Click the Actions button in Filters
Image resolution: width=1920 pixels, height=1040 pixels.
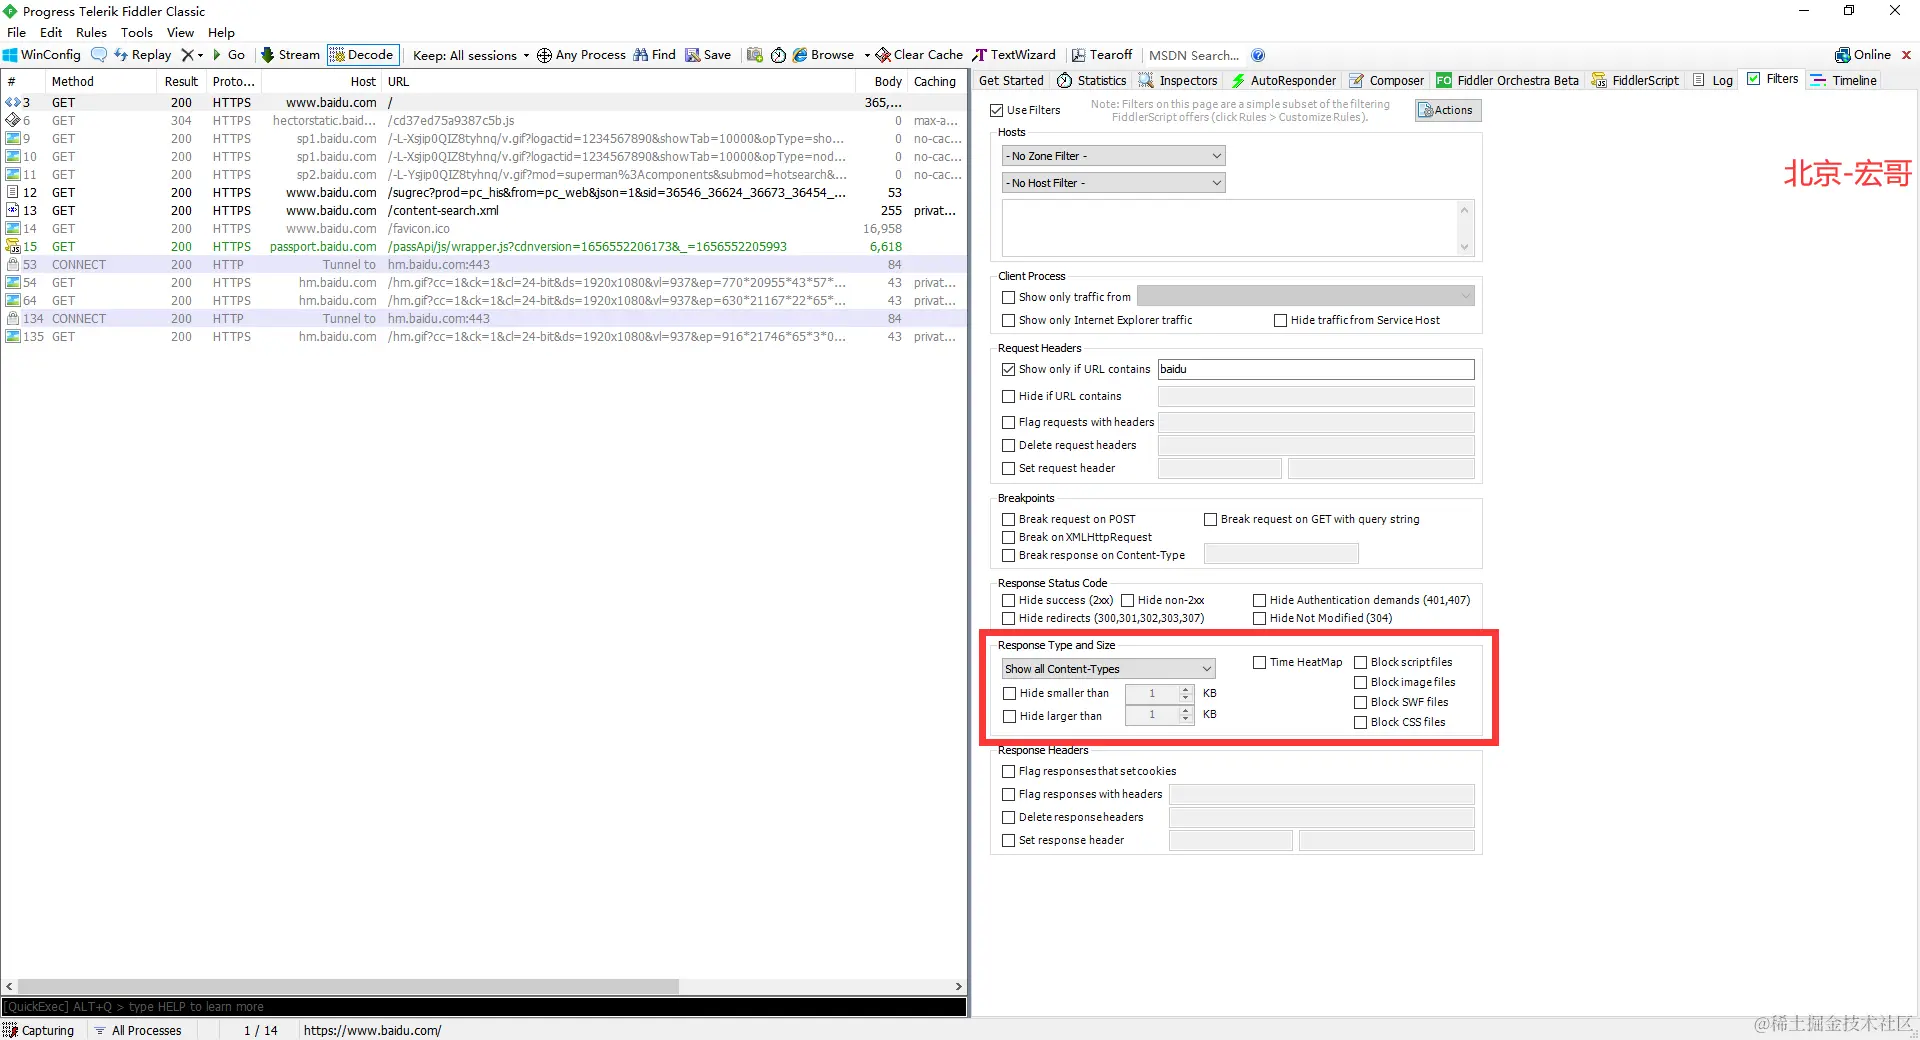point(1447,110)
